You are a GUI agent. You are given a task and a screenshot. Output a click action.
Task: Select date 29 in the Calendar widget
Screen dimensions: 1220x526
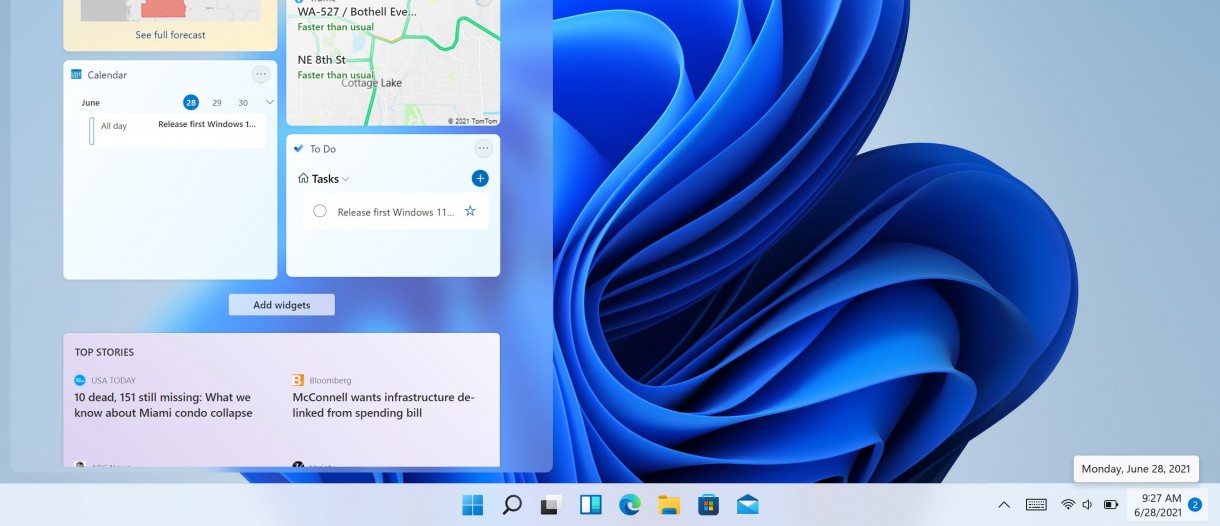point(217,103)
